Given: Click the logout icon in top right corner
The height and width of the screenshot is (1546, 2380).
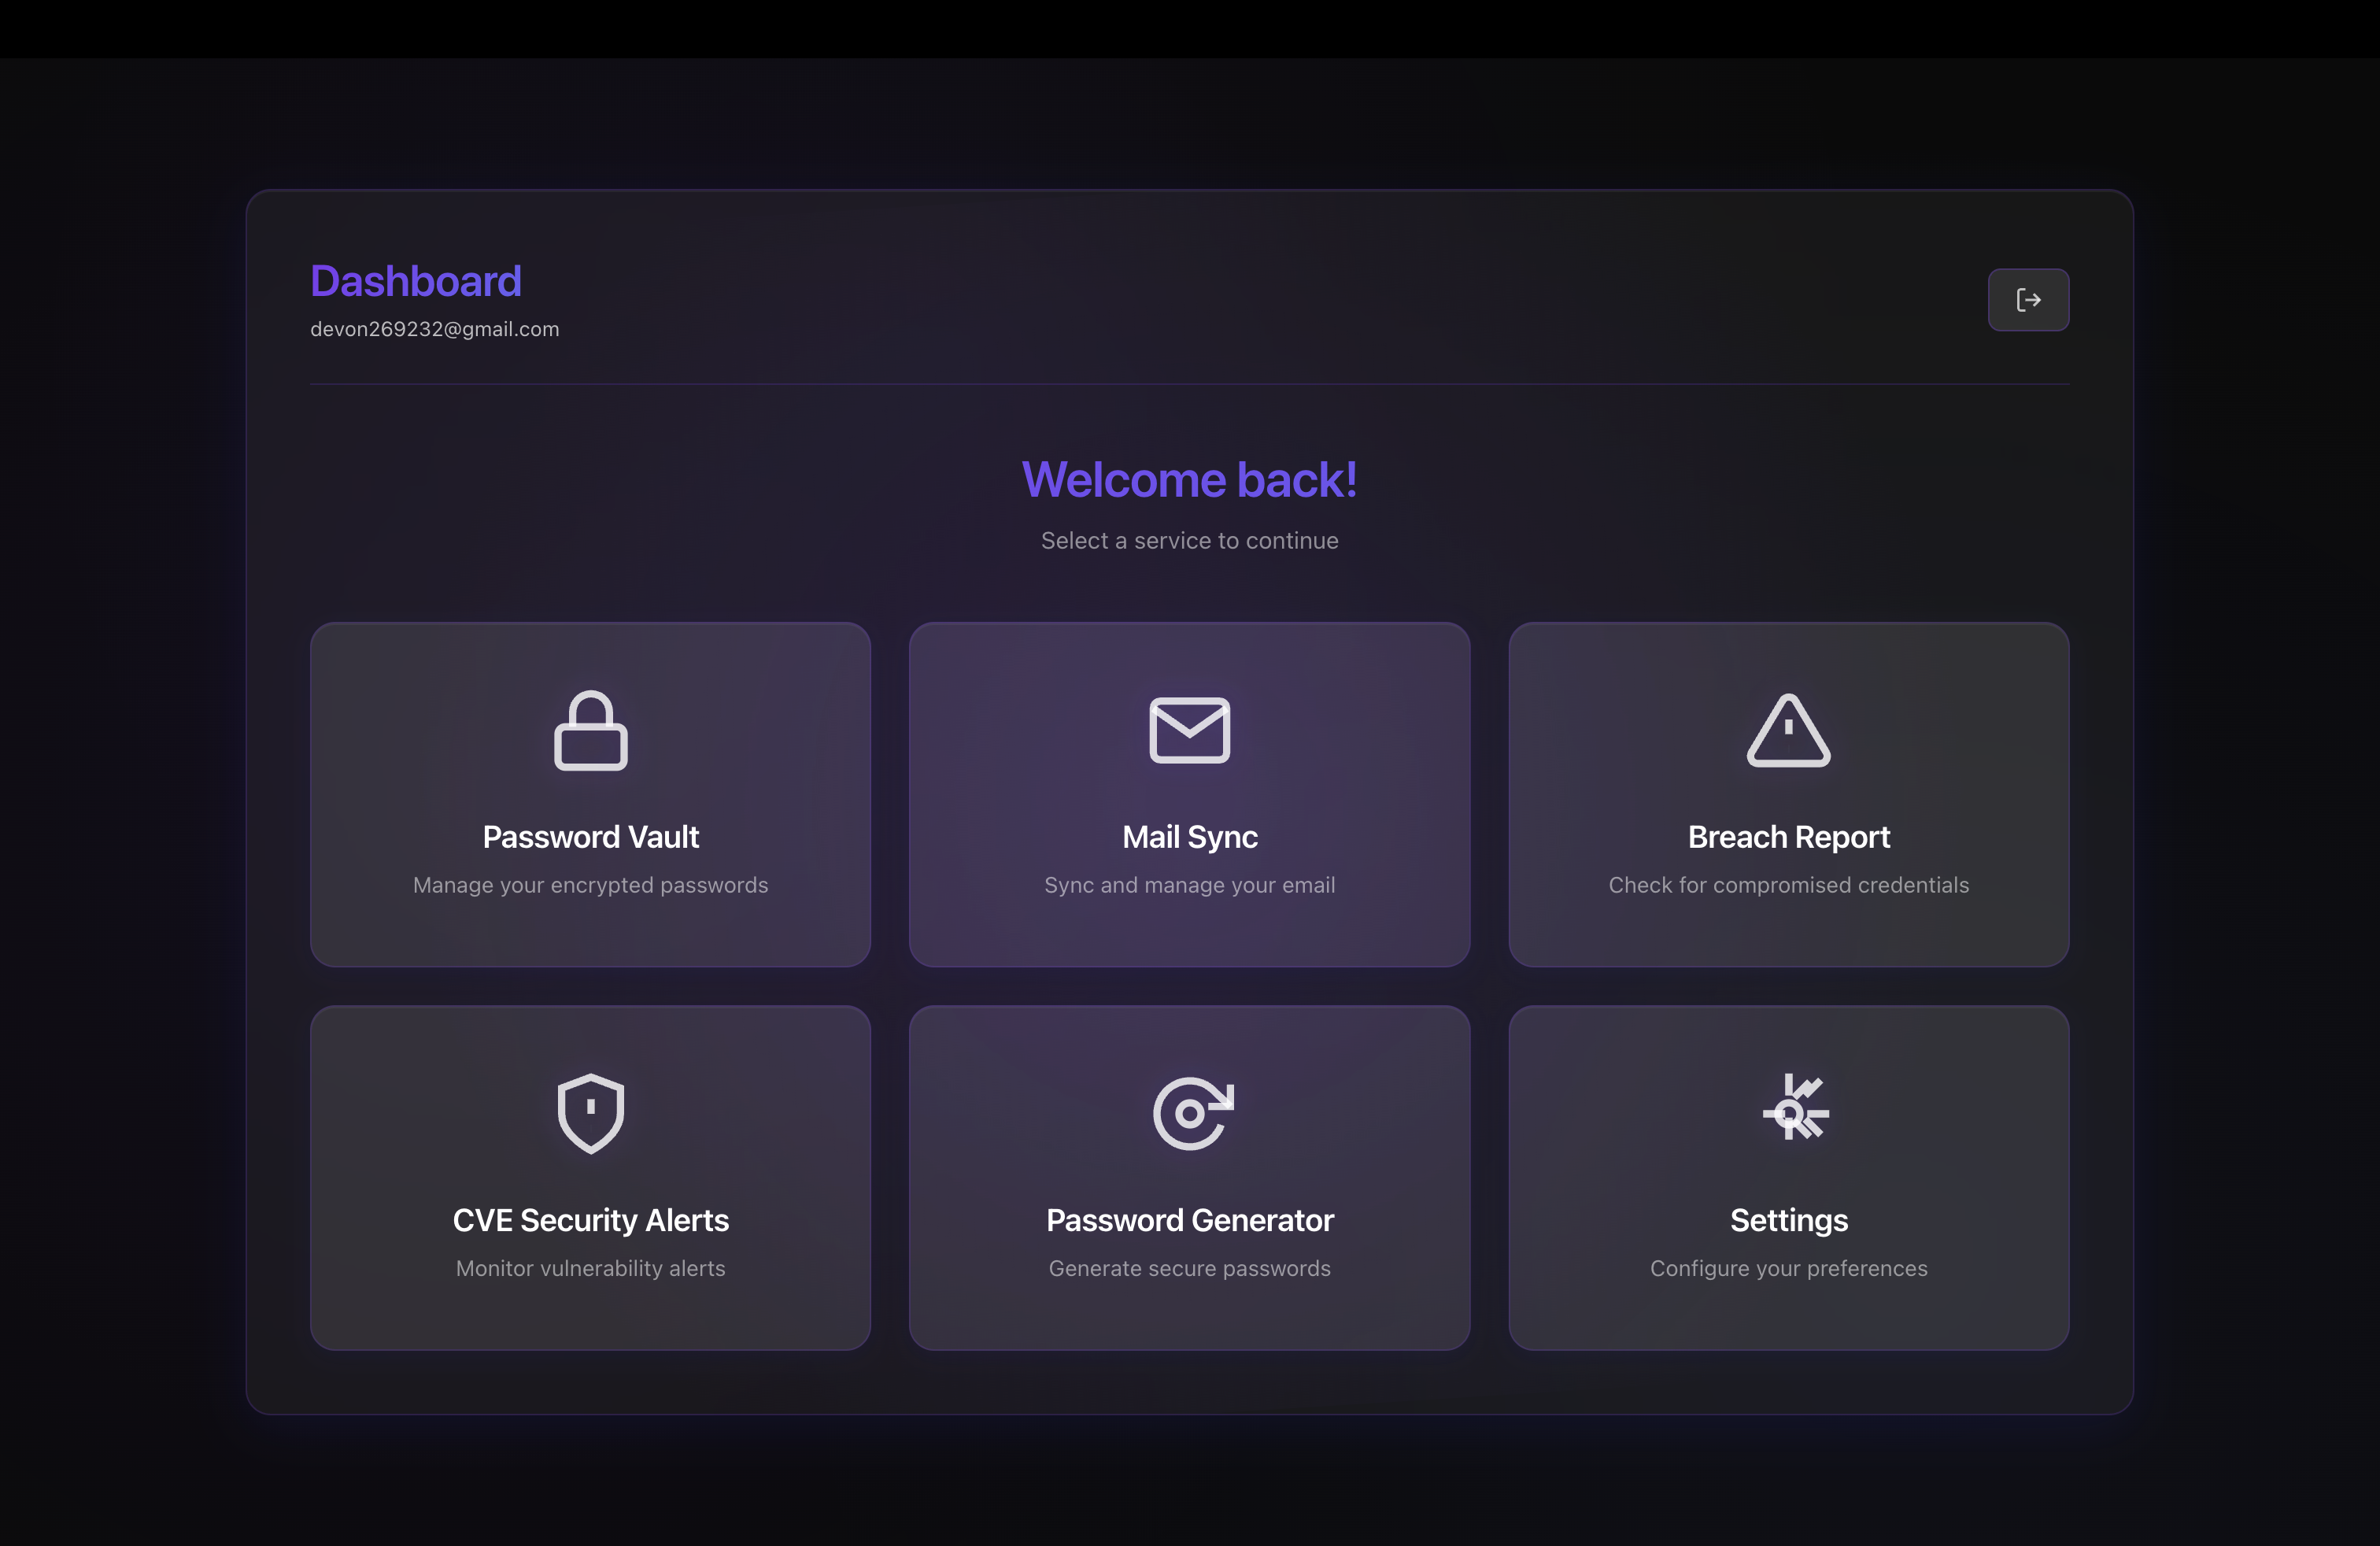Looking at the screenshot, I should click(x=2028, y=299).
